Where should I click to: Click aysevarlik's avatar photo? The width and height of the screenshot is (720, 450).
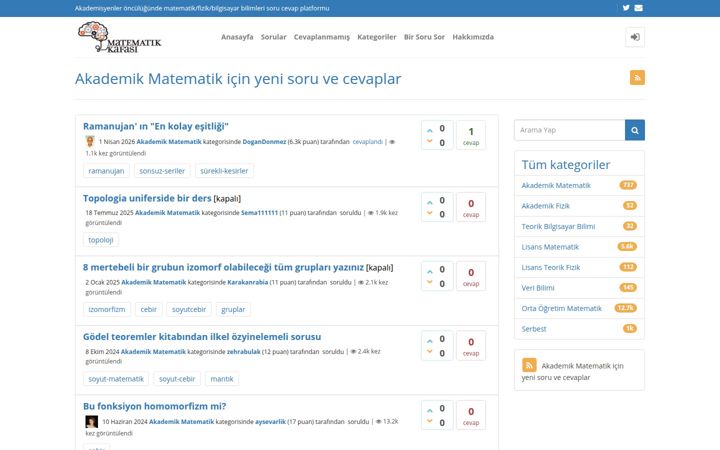(91, 422)
